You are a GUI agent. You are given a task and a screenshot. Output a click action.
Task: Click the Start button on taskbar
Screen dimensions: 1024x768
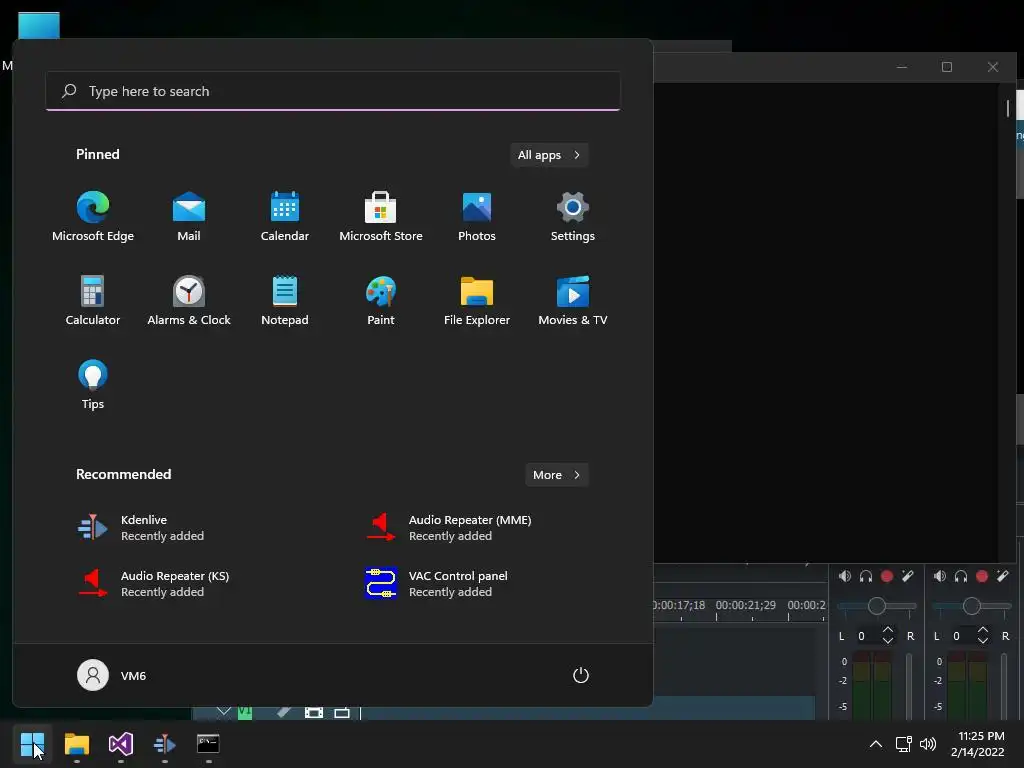[x=32, y=744]
